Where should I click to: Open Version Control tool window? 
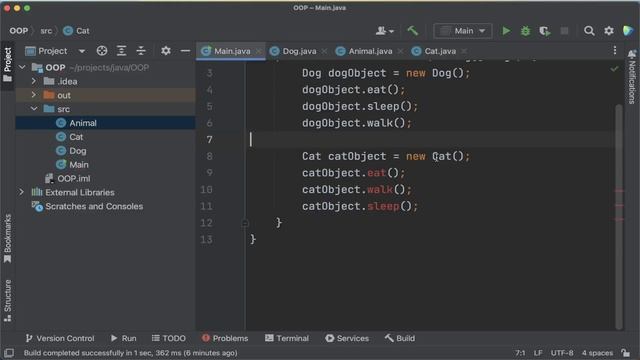pos(60,338)
